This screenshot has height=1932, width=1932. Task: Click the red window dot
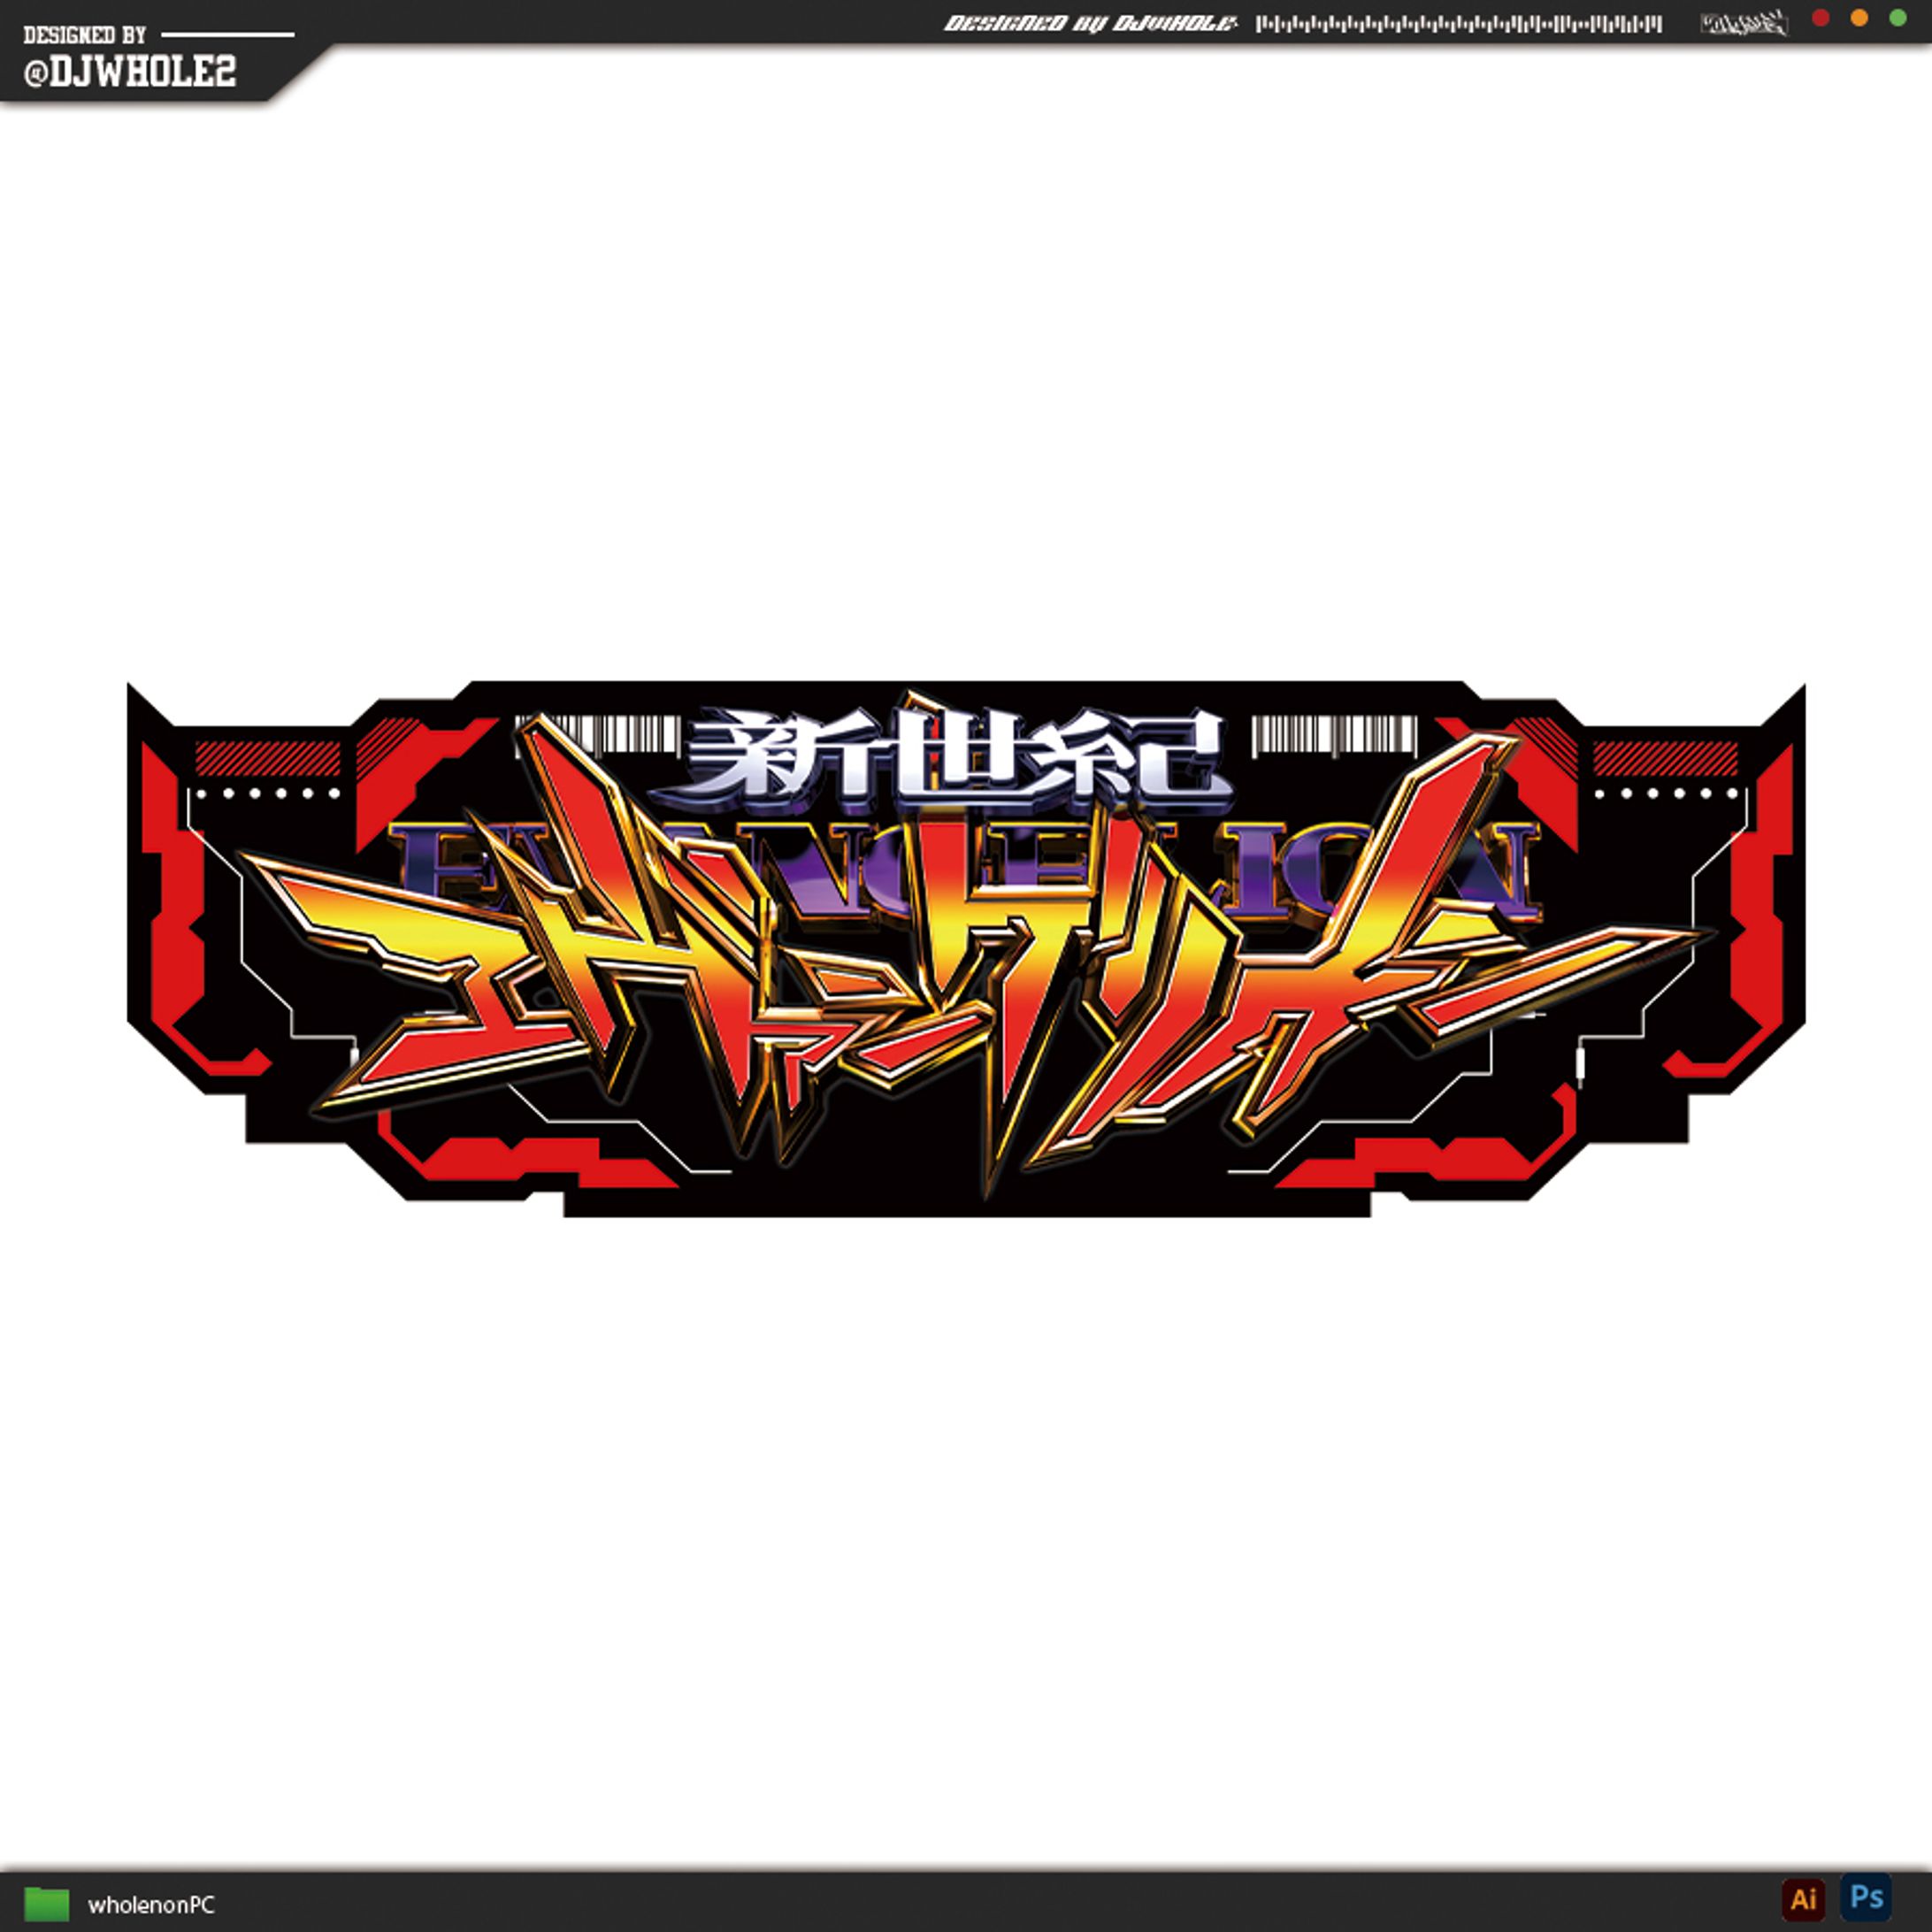pos(1820,18)
